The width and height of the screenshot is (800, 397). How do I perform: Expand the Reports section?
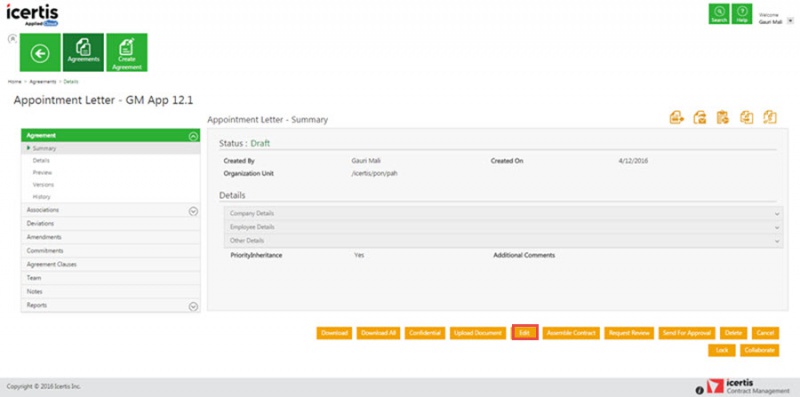pos(193,306)
